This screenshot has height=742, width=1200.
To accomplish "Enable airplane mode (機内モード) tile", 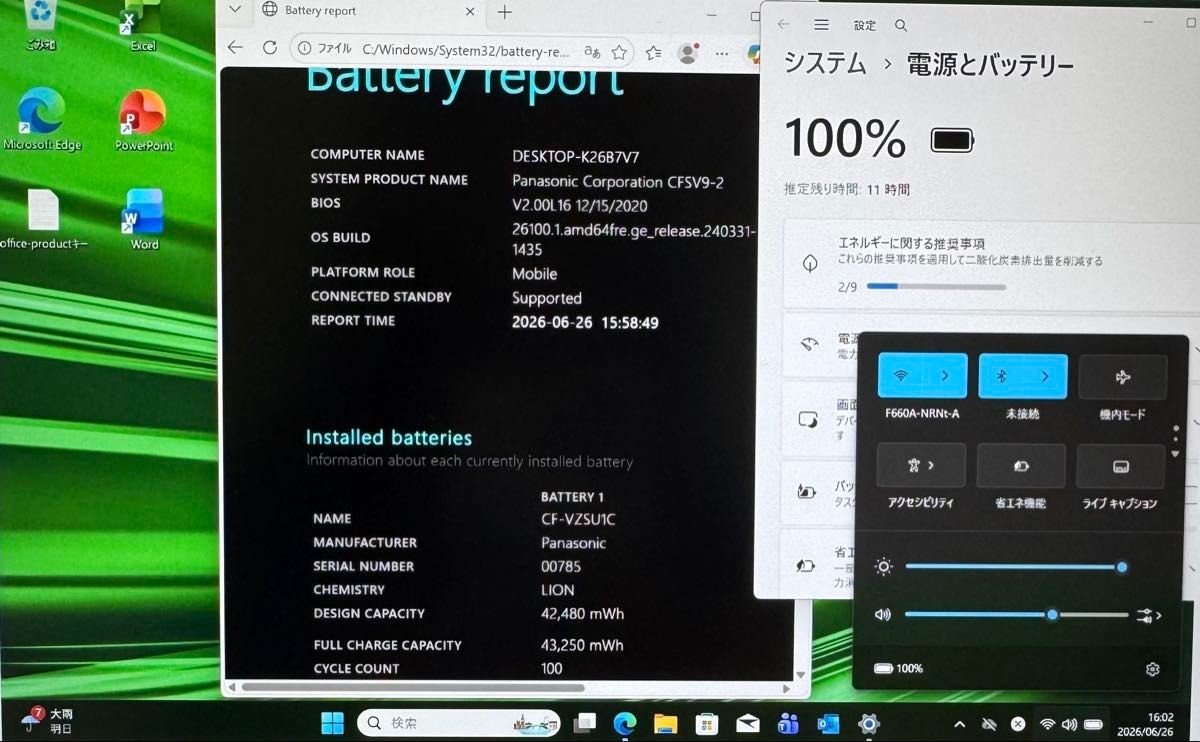I will (x=1122, y=377).
